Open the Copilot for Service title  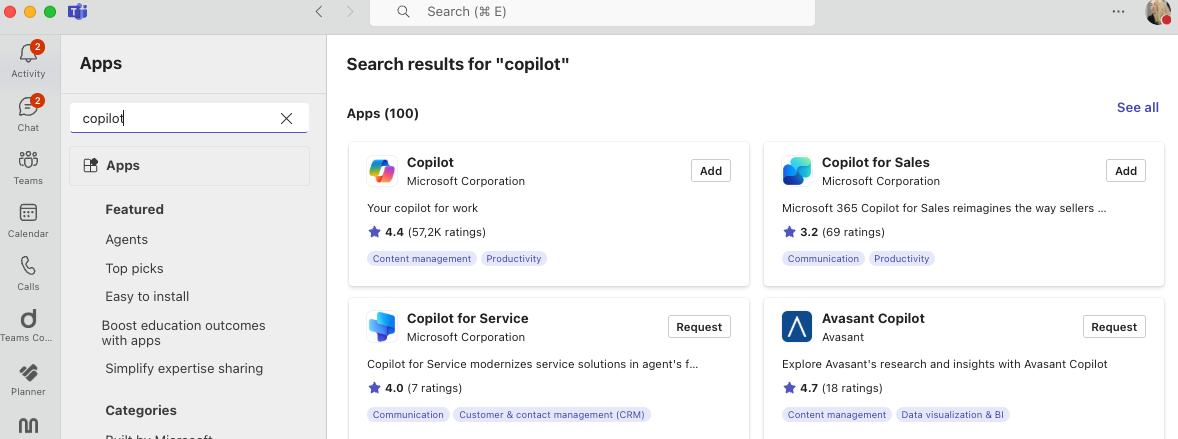coord(468,318)
